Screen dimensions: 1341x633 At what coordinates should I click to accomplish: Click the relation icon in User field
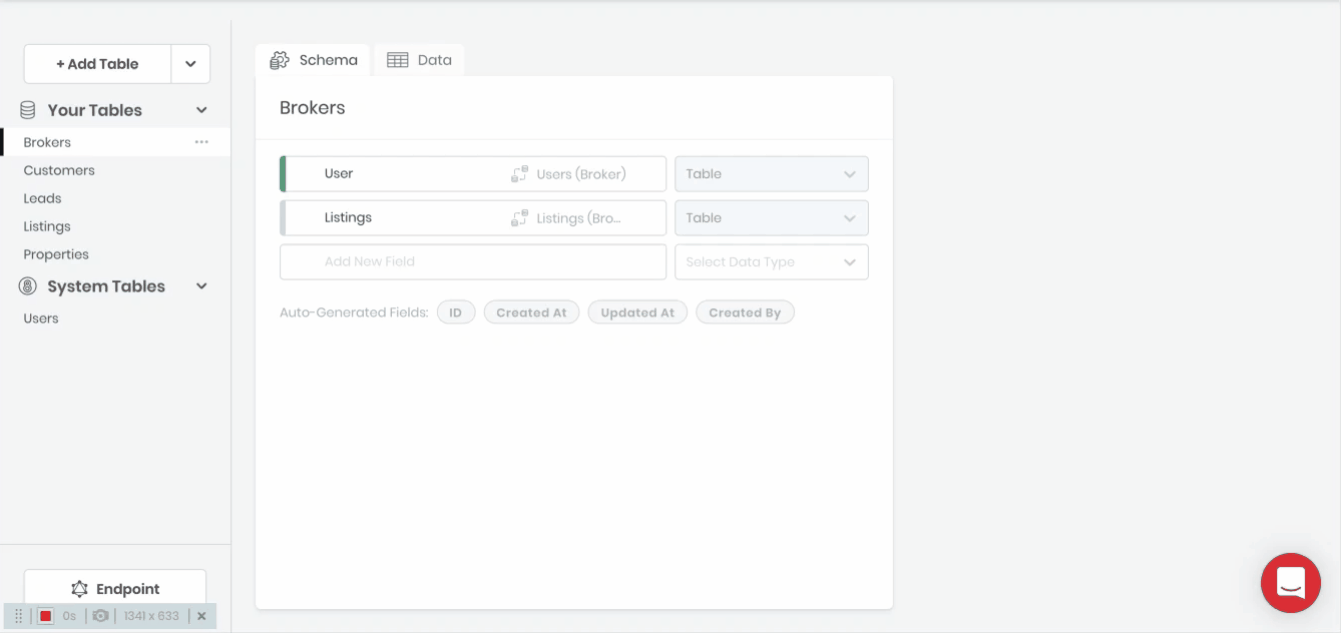tap(519, 174)
